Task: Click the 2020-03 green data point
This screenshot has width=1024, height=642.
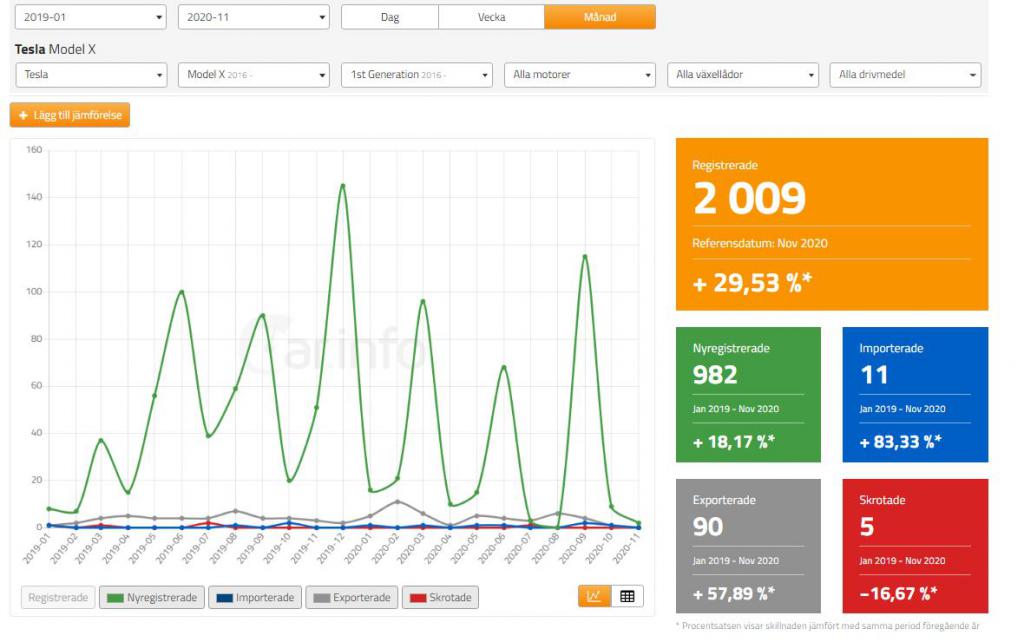Action: pos(423,301)
